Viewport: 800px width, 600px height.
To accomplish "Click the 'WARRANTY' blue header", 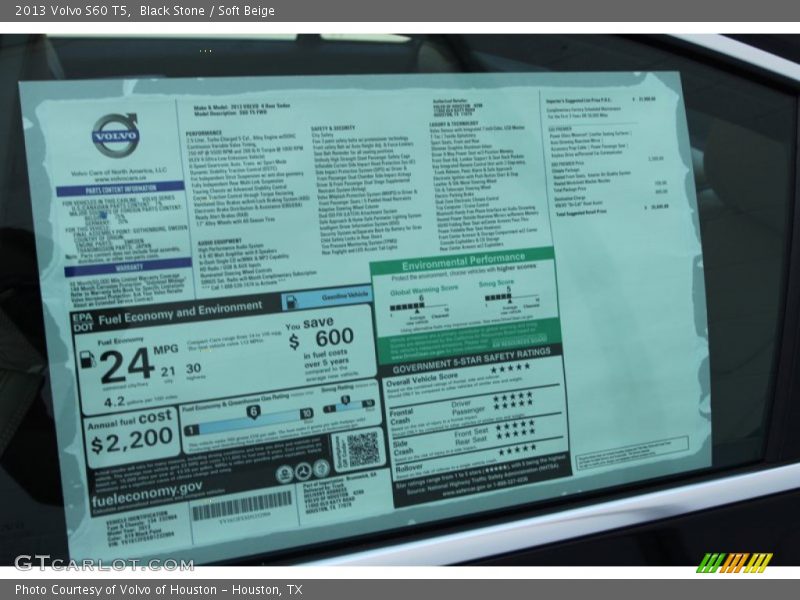I will pos(128,267).
